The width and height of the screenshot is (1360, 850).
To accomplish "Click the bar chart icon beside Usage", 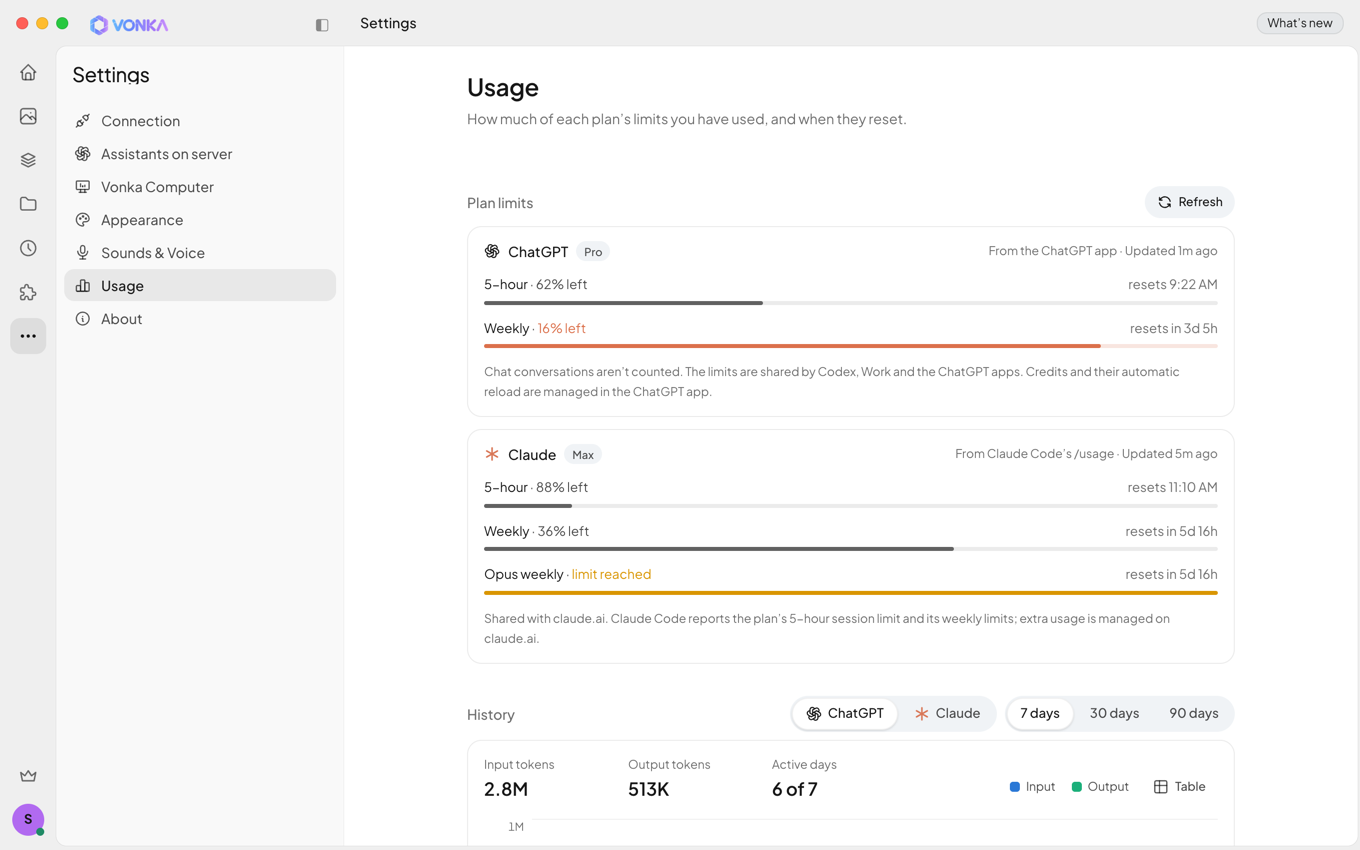I will click(83, 286).
